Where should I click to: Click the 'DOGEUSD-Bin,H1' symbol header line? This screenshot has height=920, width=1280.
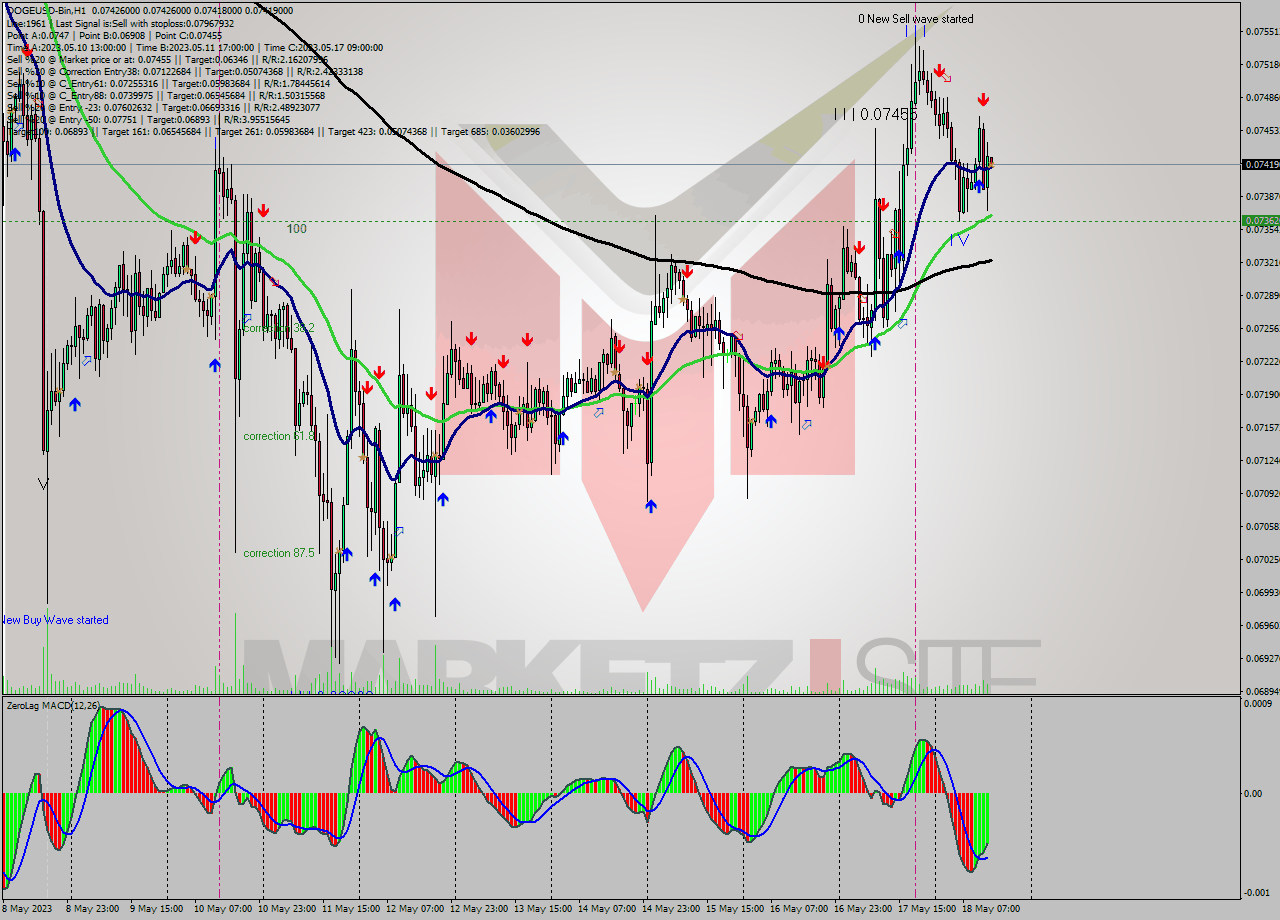pos(150,10)
